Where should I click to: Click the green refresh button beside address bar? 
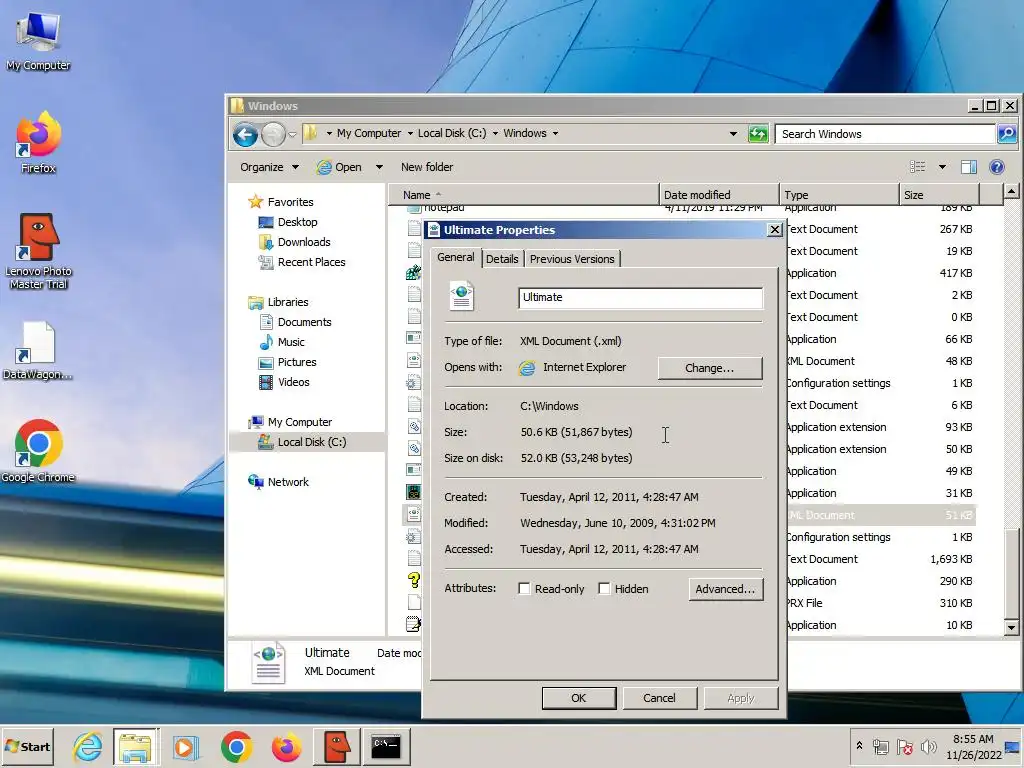tap(758, 134)
